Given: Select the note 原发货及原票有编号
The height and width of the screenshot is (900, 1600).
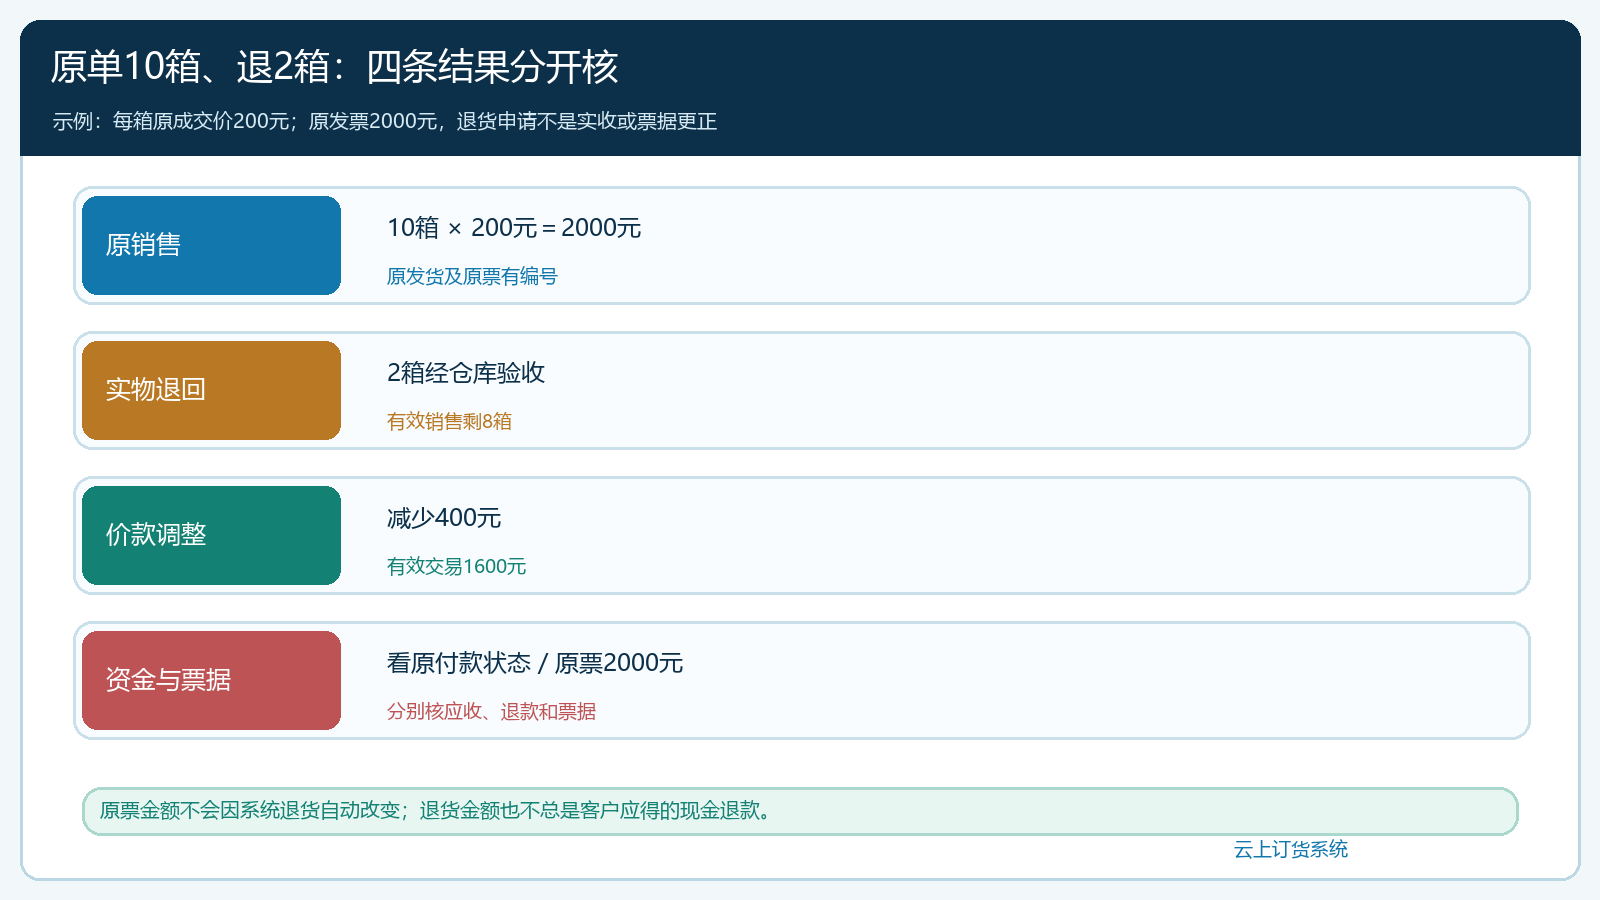Looking at the screenshot, I should click(472, 276).
